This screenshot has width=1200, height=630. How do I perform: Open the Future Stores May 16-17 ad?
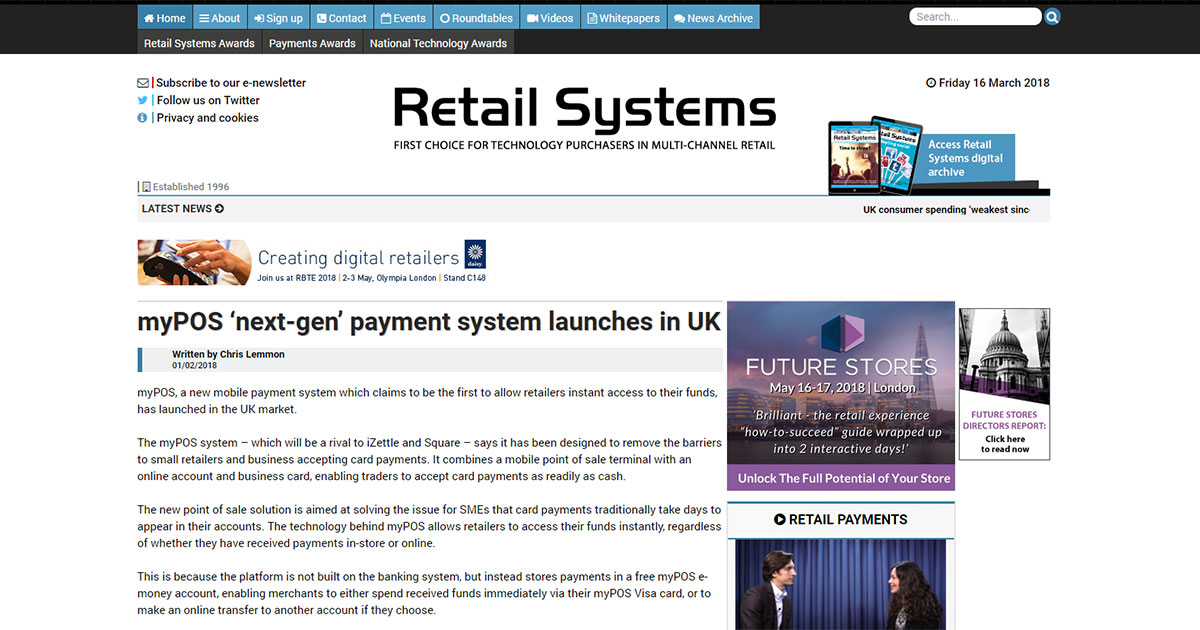[841, 395]
